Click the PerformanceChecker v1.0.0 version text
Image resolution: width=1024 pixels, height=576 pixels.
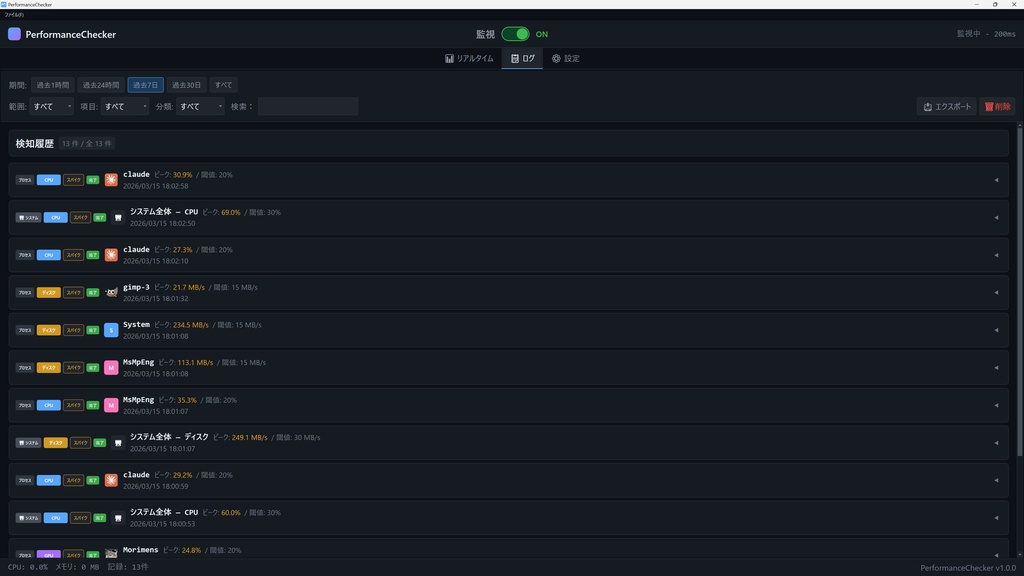(968, 568)
